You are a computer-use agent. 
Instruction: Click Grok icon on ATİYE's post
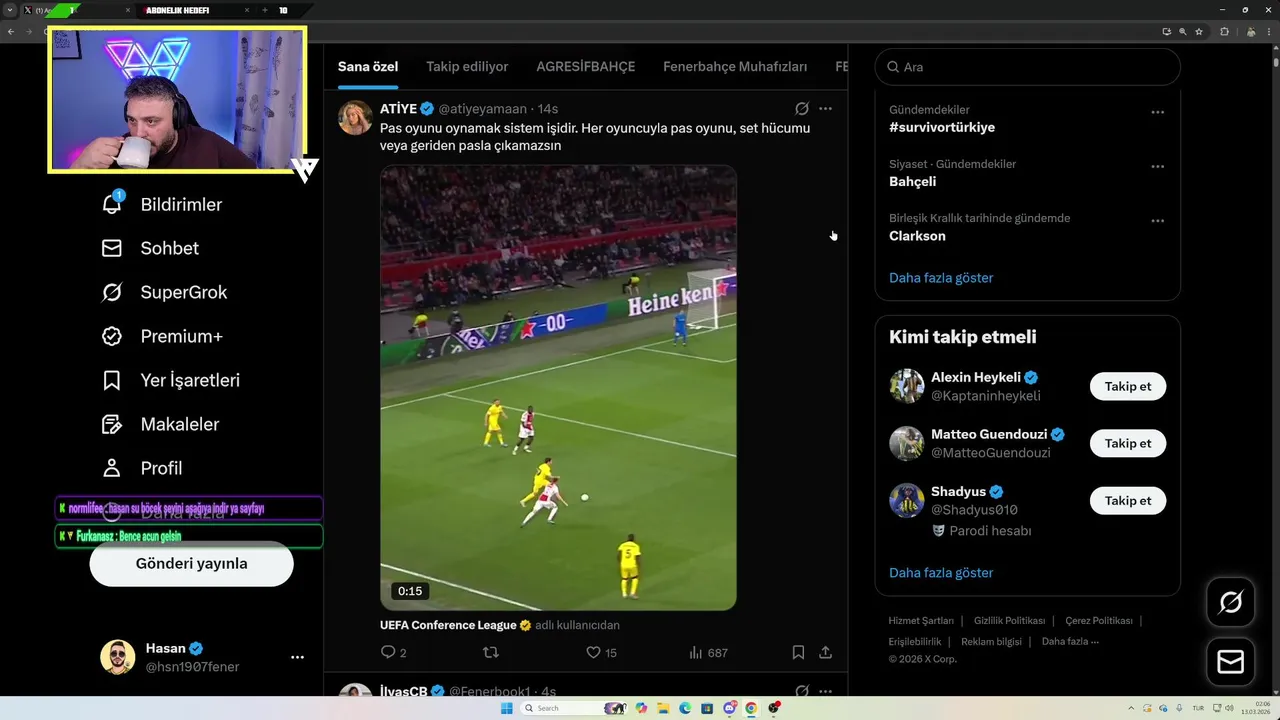click(x=802, y=108)
